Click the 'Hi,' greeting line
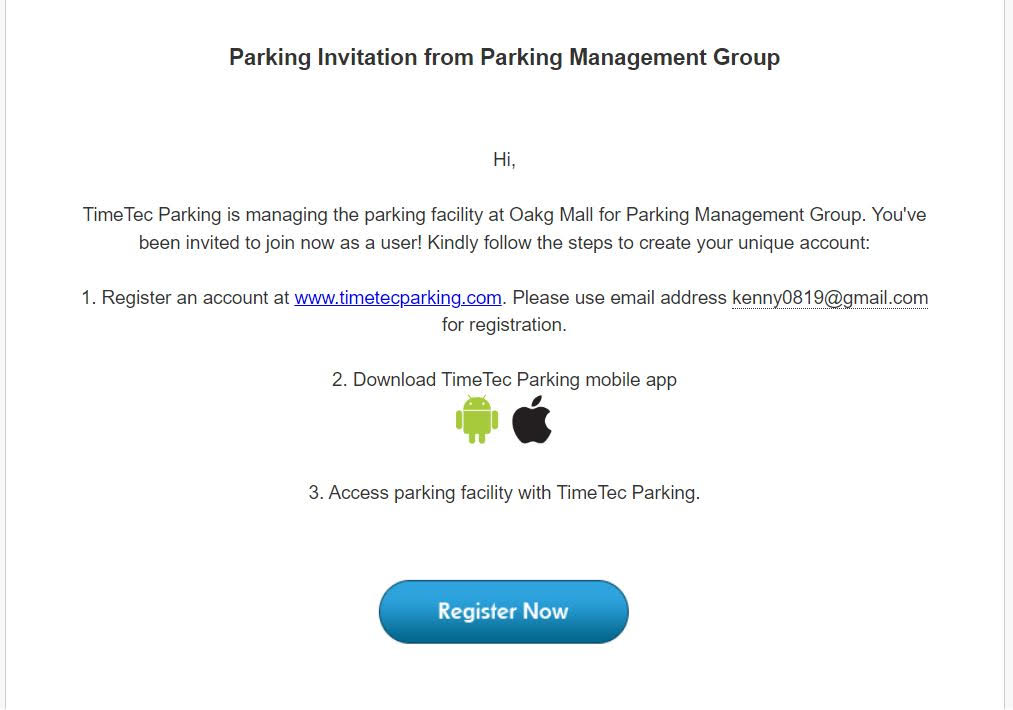 pos(504,160)
